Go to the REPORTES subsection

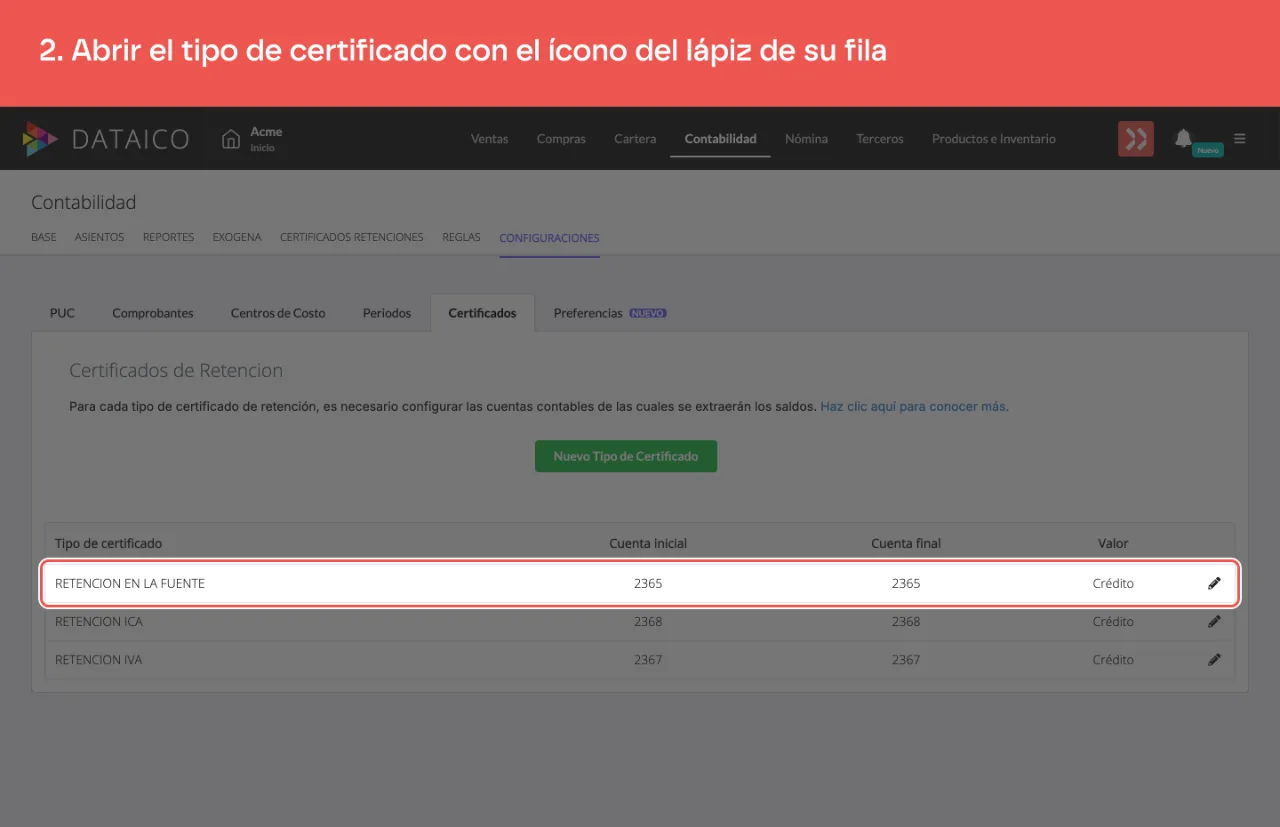click(169, 238)
